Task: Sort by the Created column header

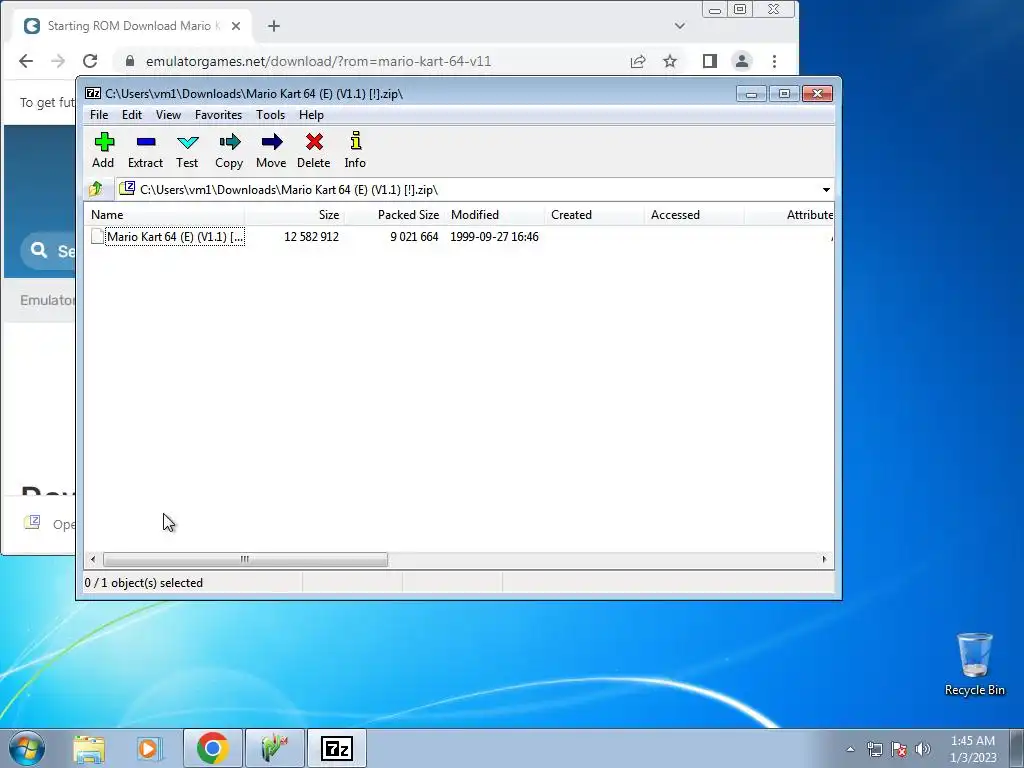Action: pyautogui.click(x=594, y=215)
